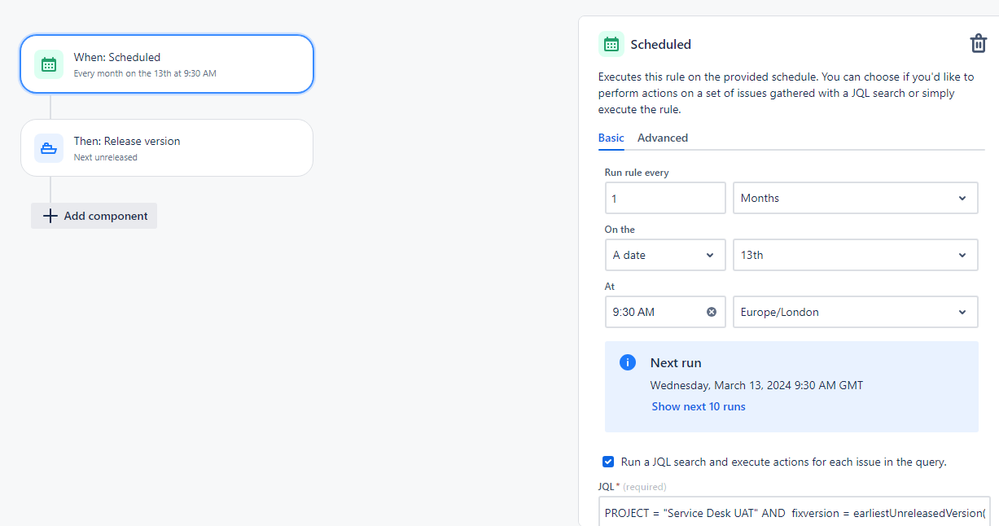Select the Basic tab
Screen dimensions: 999x526
(x=610, y=138)
